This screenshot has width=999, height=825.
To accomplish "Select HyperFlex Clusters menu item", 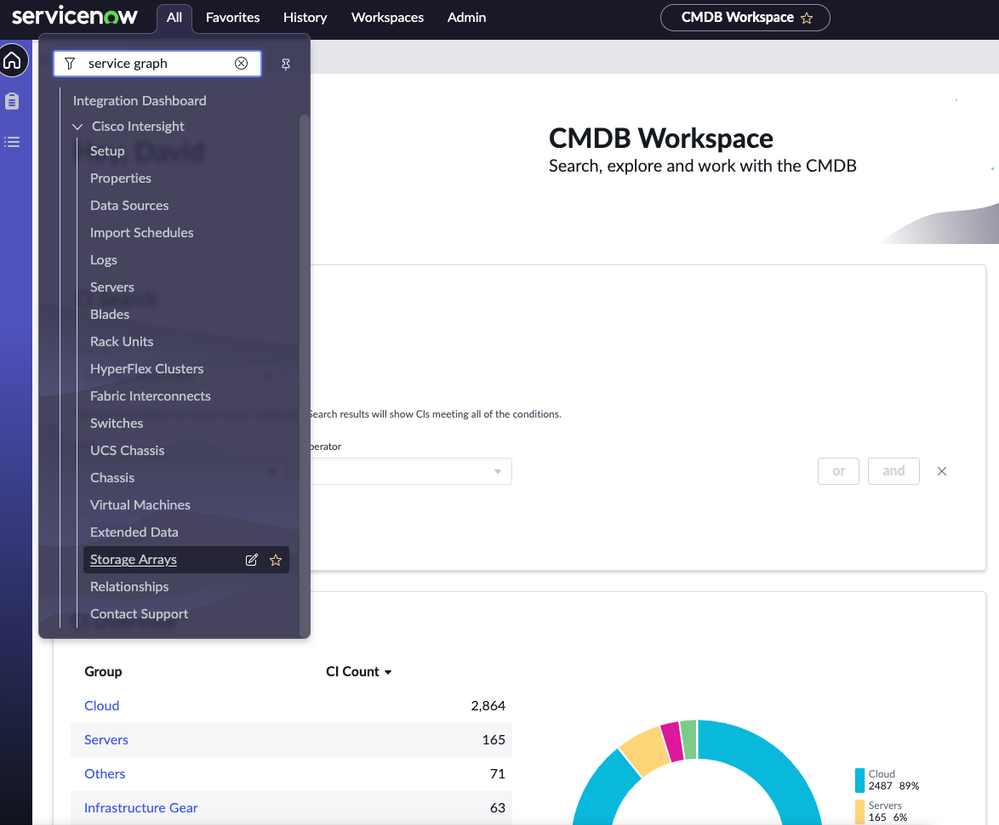I will 147,369.
